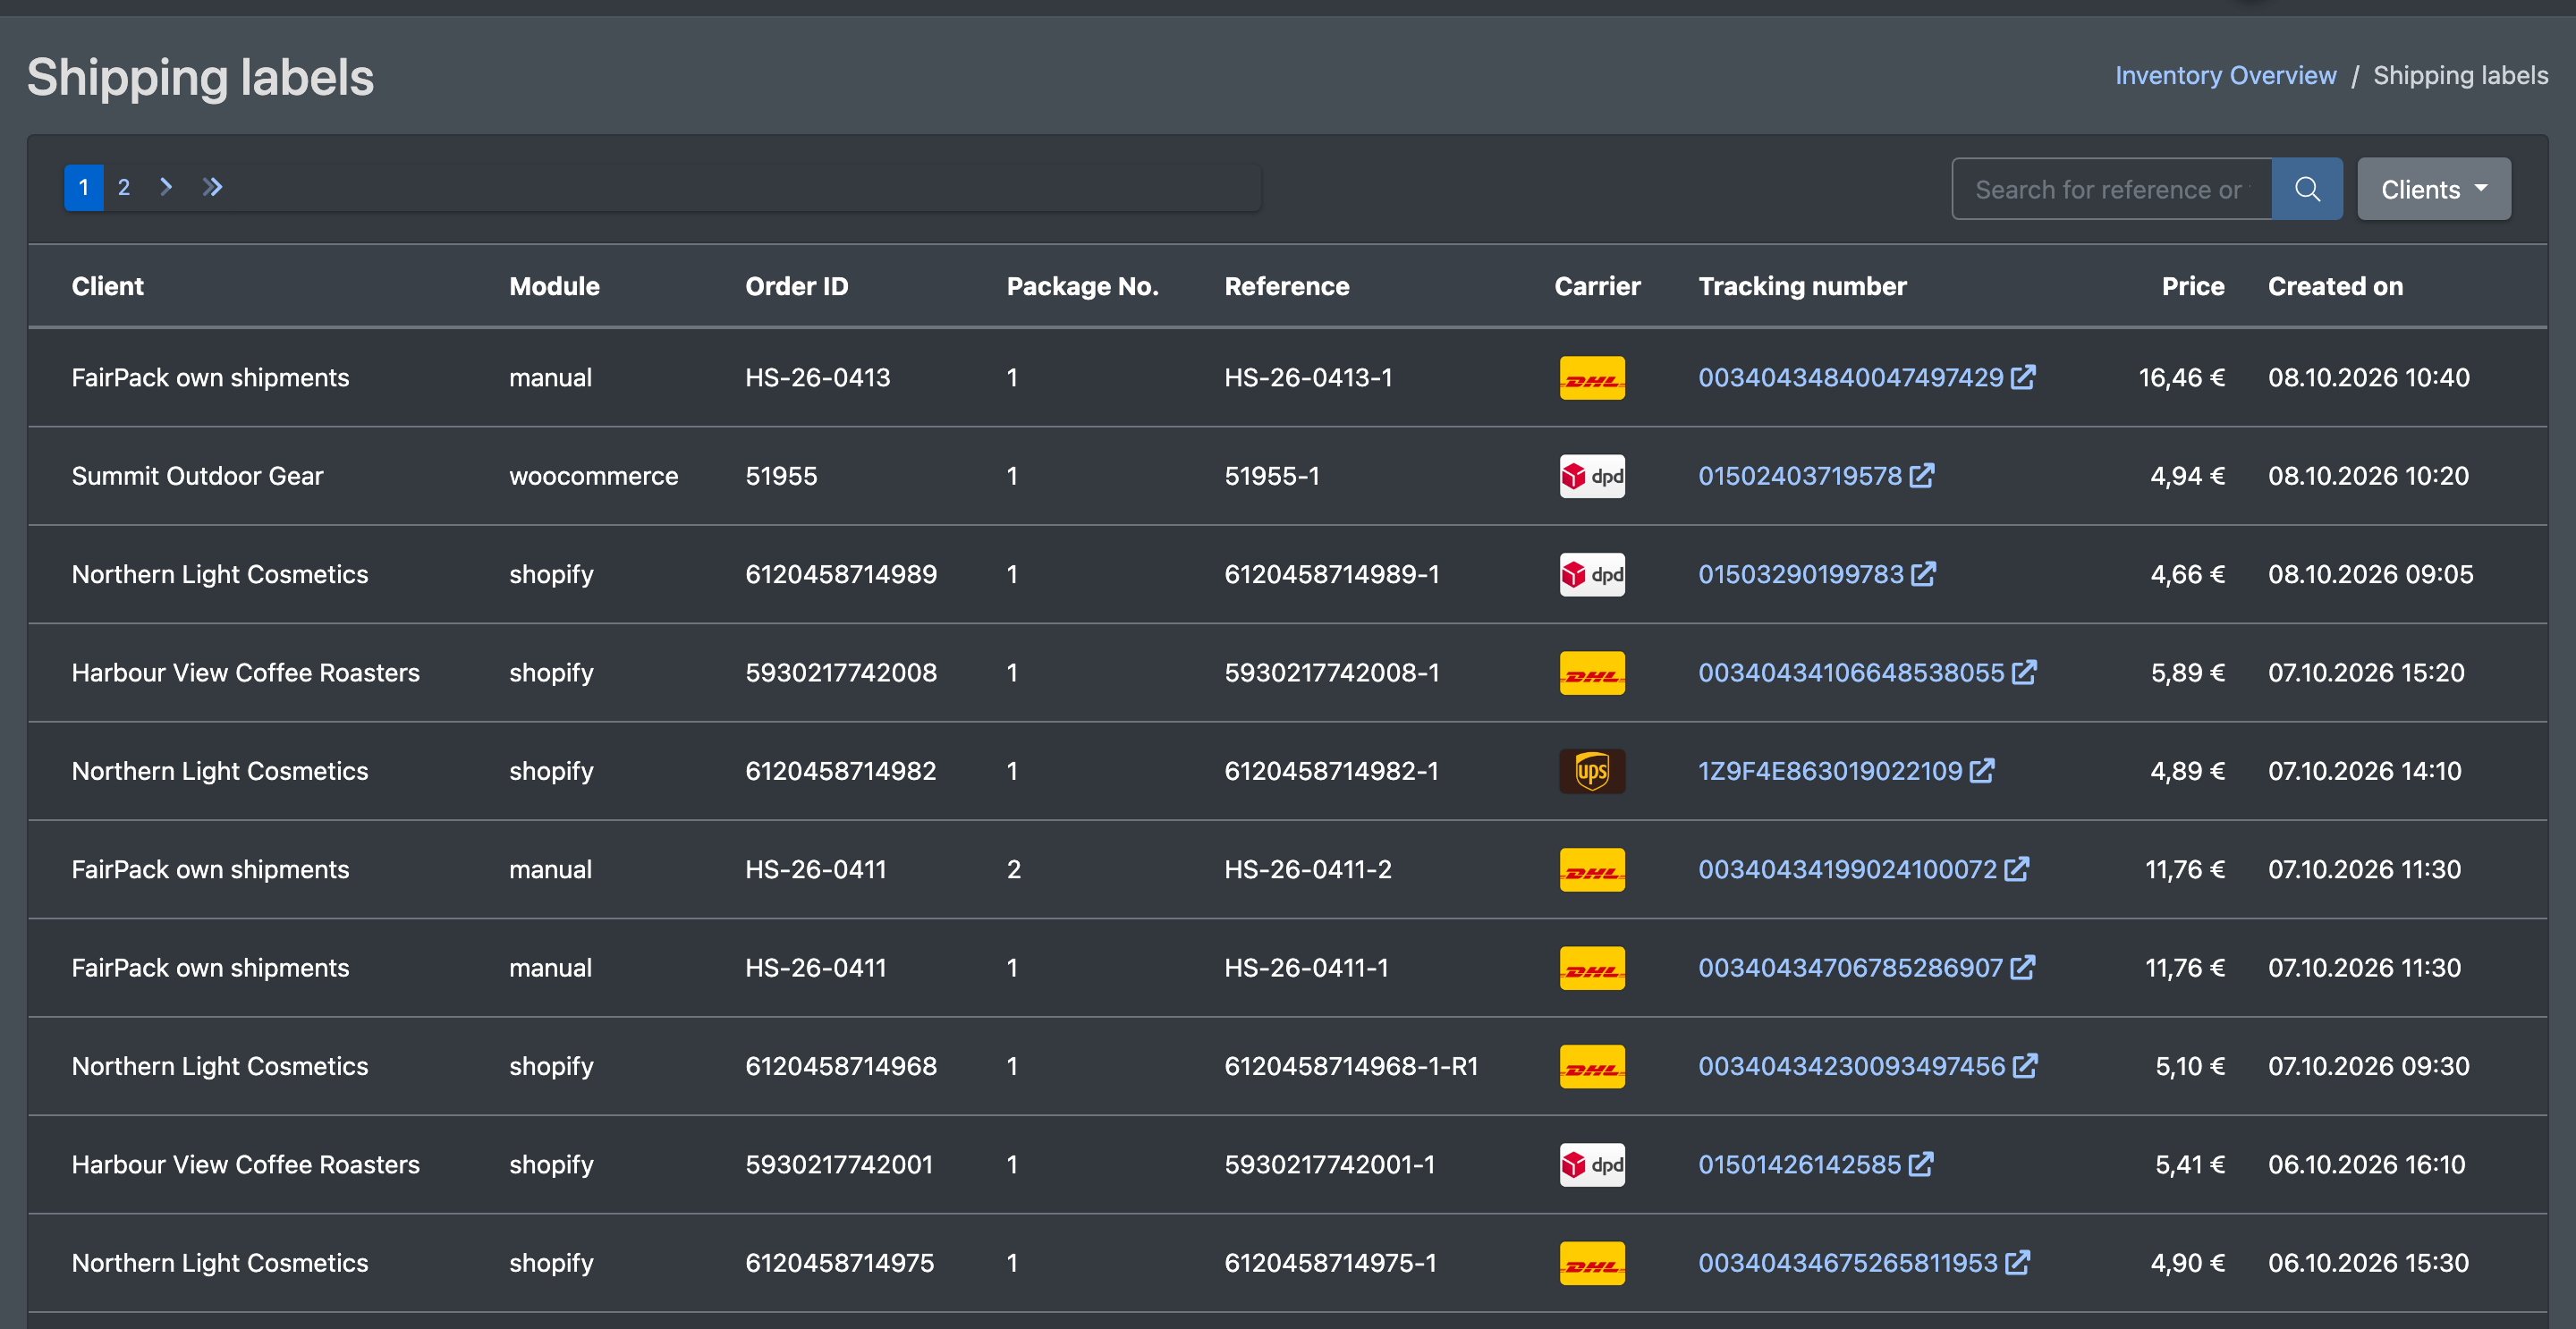Select order ID 5930217742008

tap(840, 673)
